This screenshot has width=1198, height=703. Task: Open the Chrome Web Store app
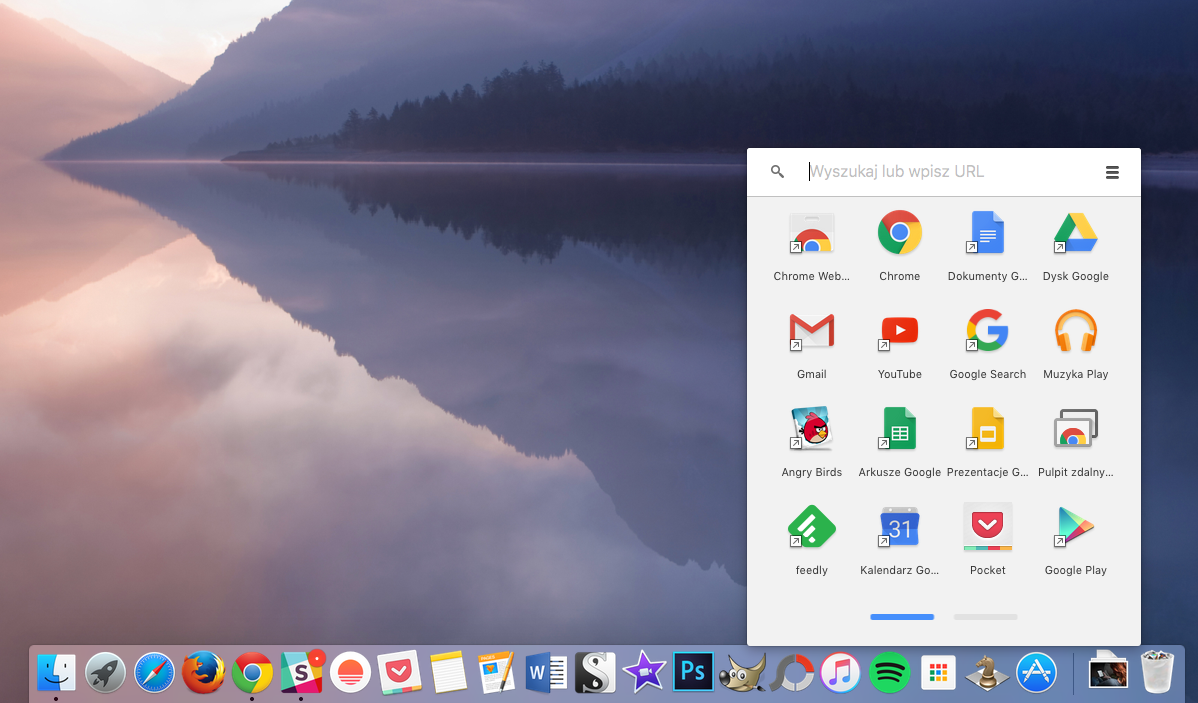click(811, 233)
